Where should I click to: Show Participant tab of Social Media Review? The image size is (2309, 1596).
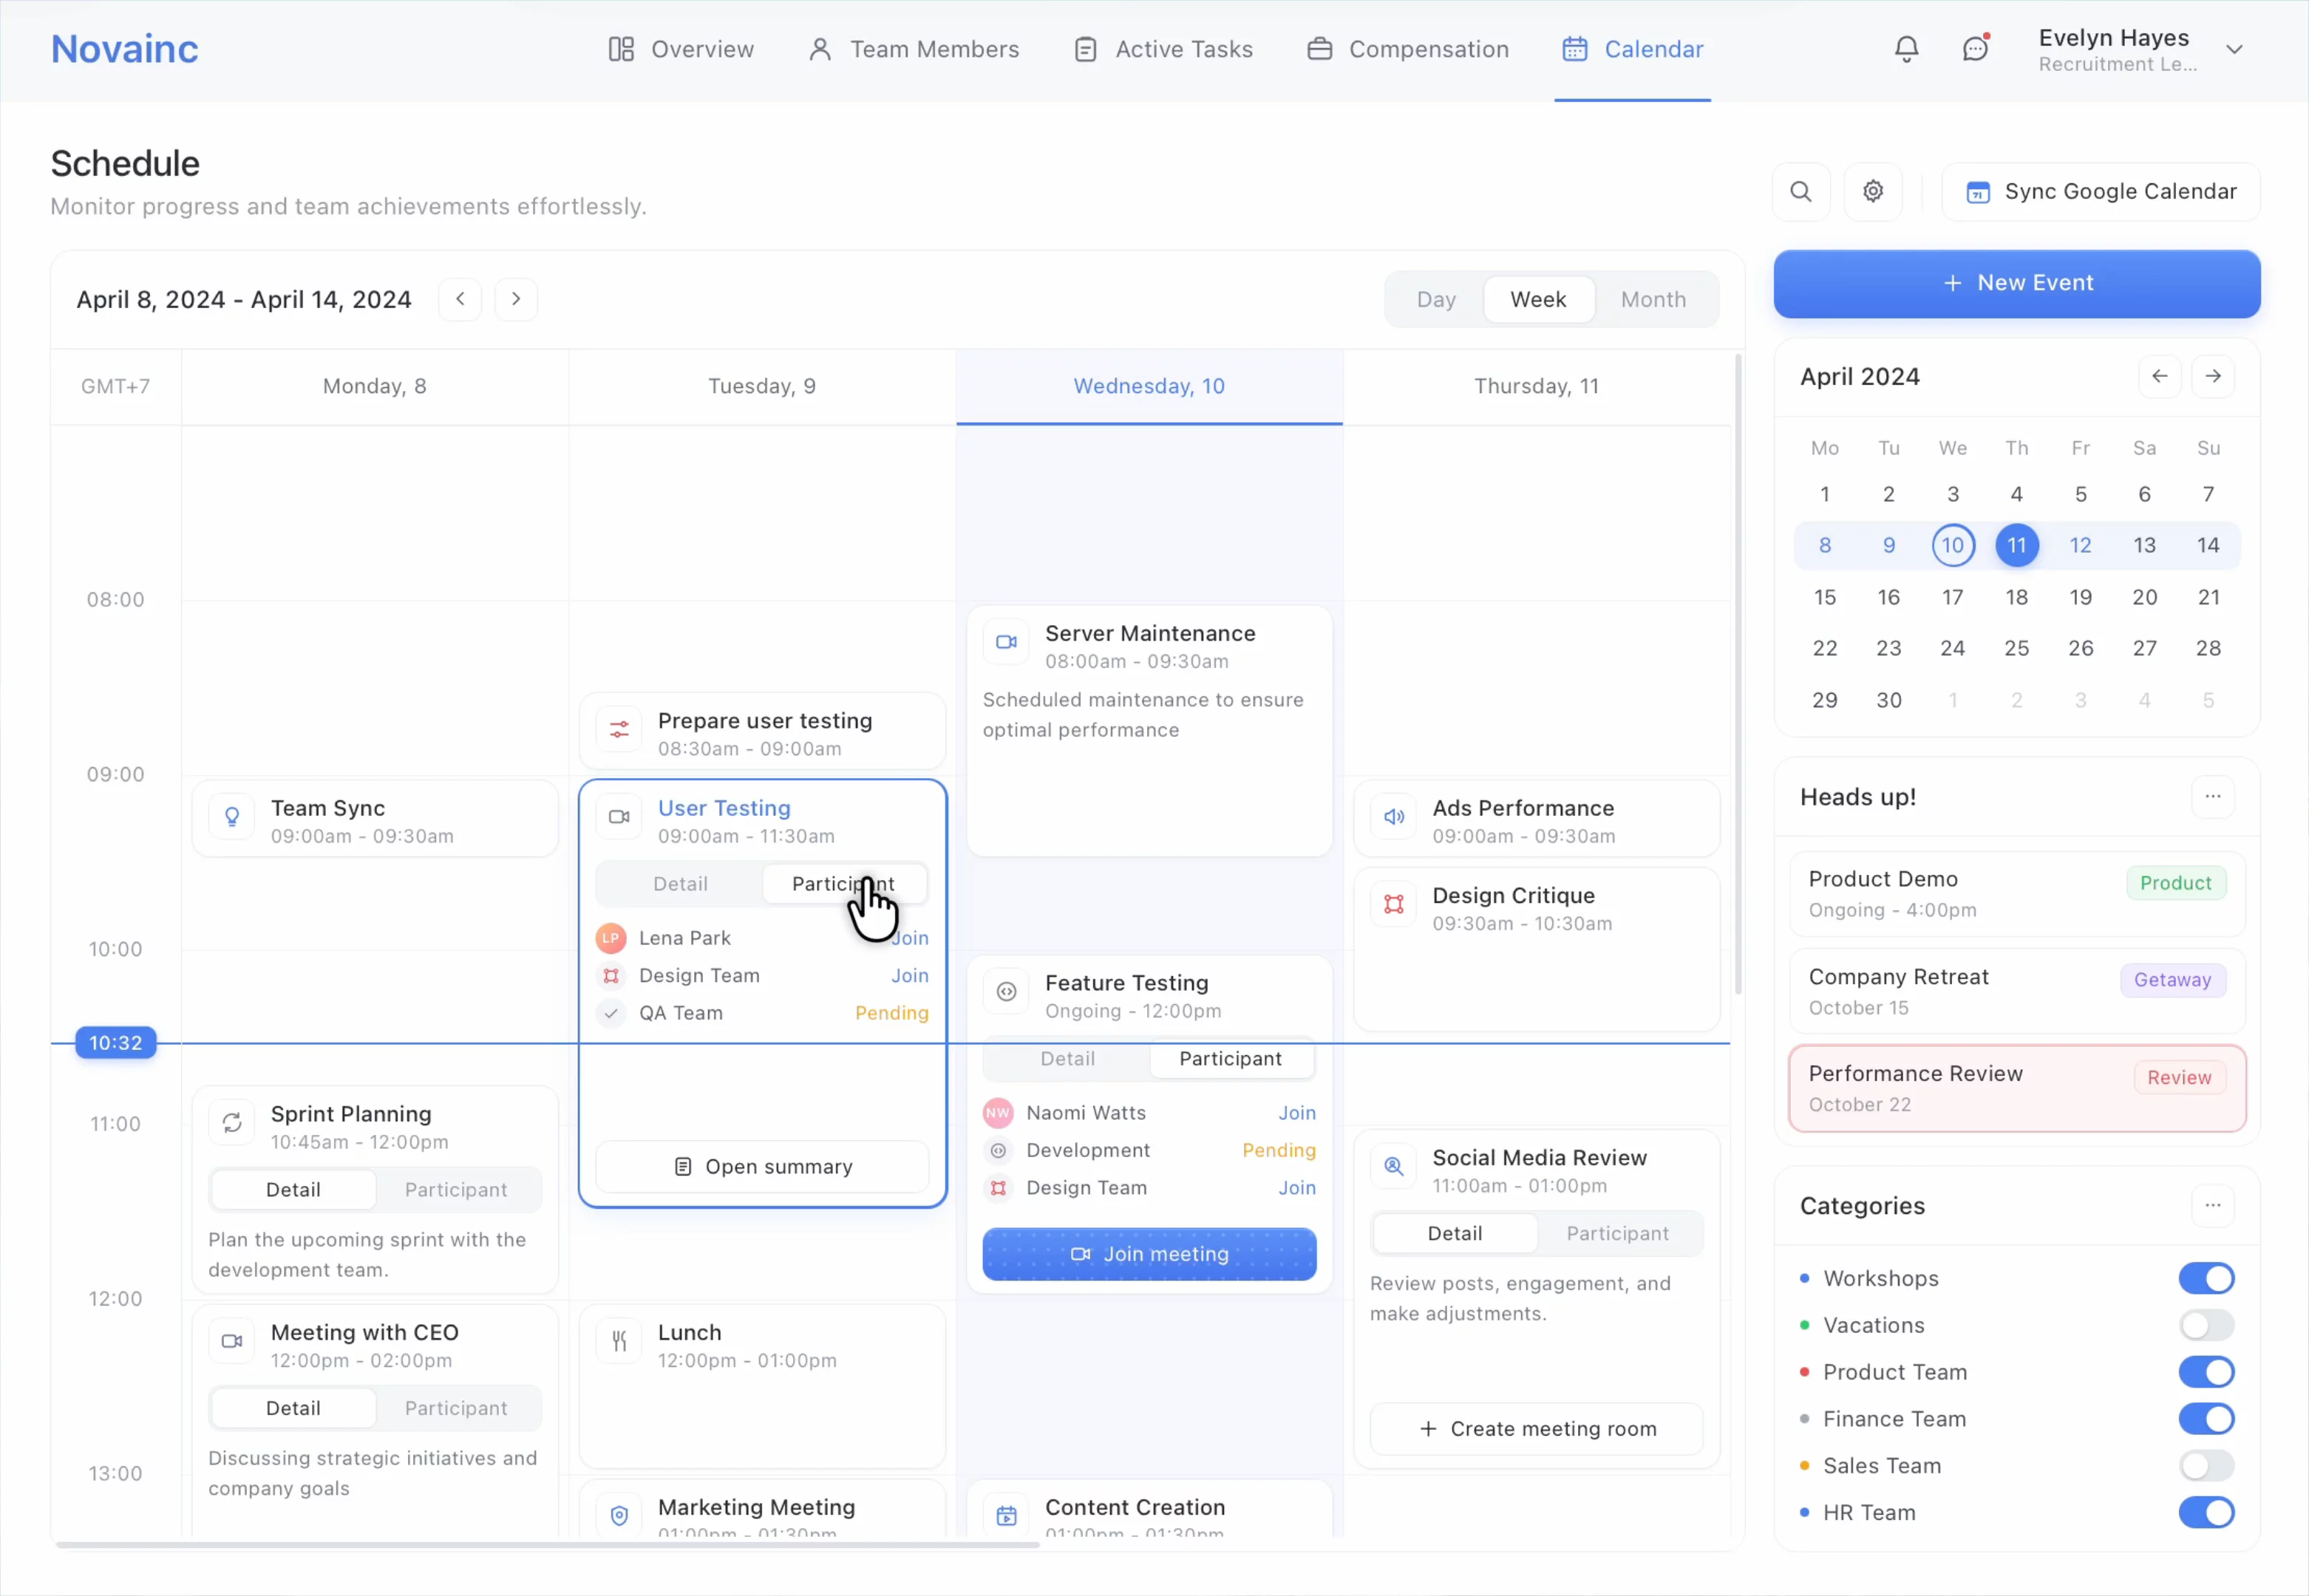(x=1617, y=1234)
